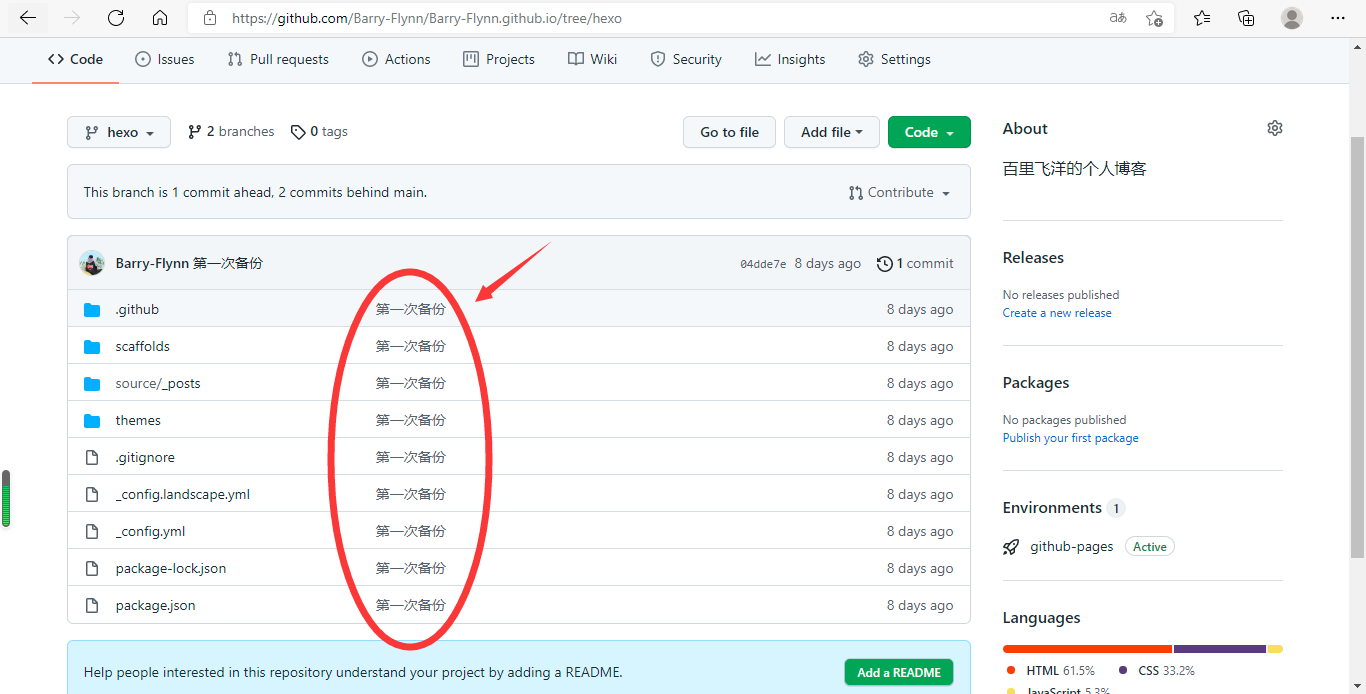The image size is (1366, 694).
Task: Switch to the Actions tab
Action: point(396,59)
